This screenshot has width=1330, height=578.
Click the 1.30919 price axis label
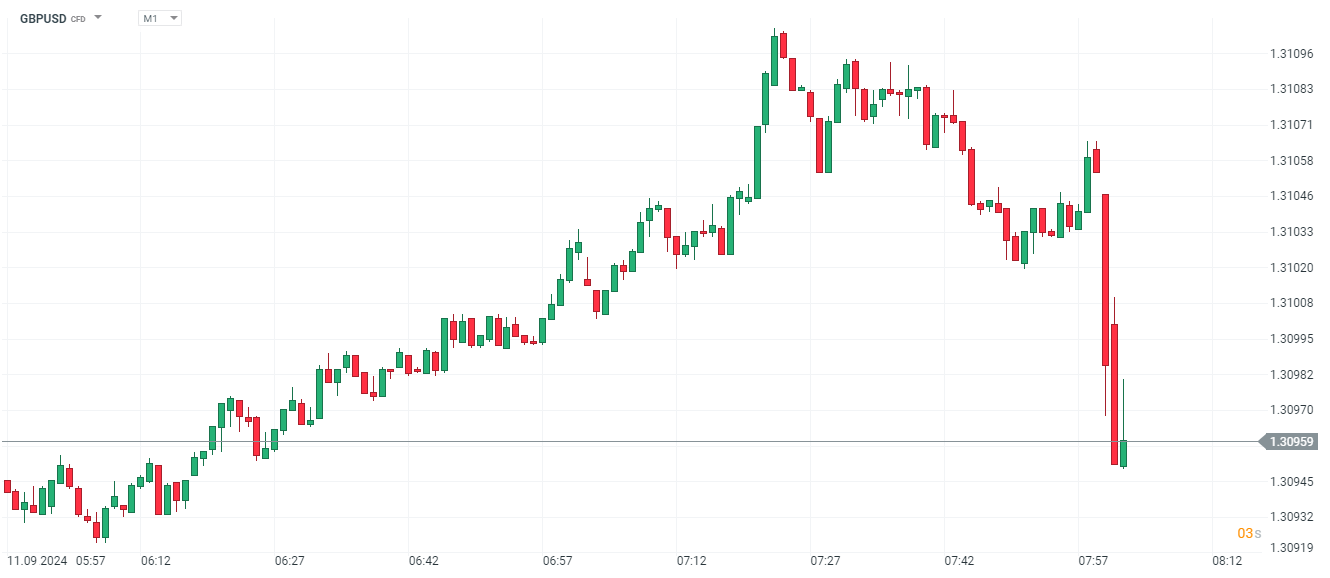pyautogui.click(x=1290, y=548)
